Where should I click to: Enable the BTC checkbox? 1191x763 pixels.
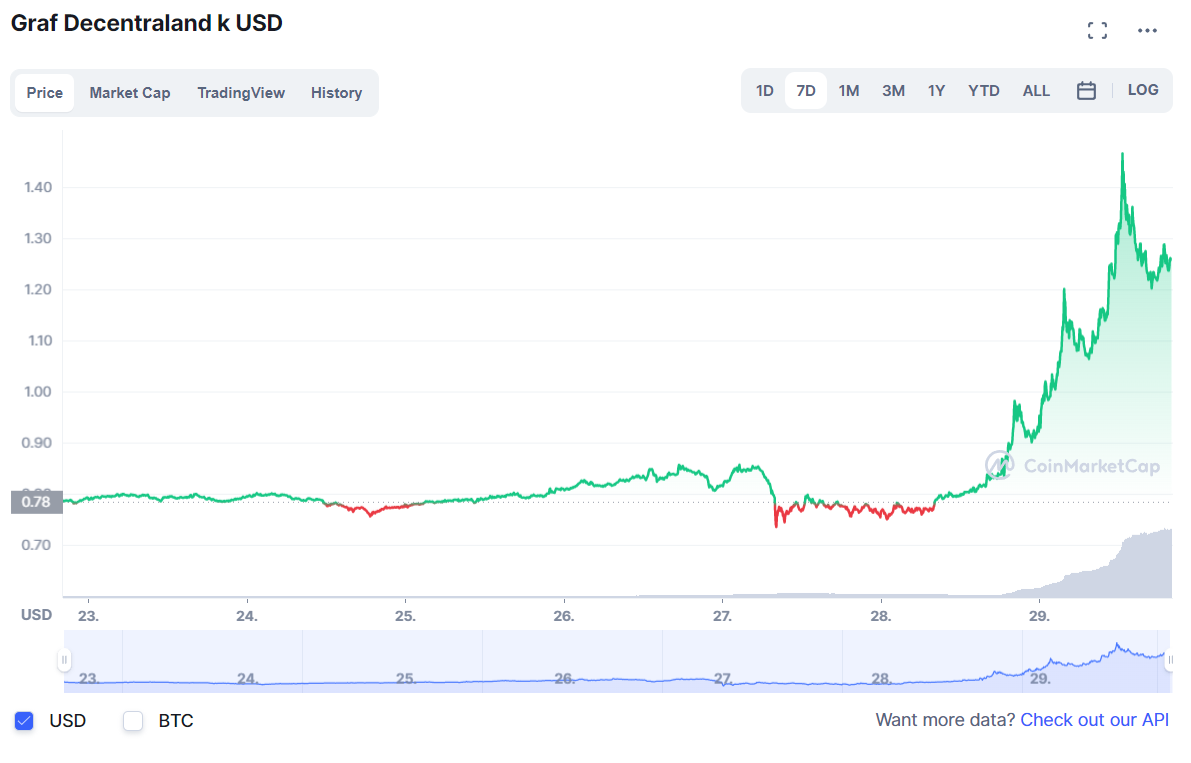(133, 720)
